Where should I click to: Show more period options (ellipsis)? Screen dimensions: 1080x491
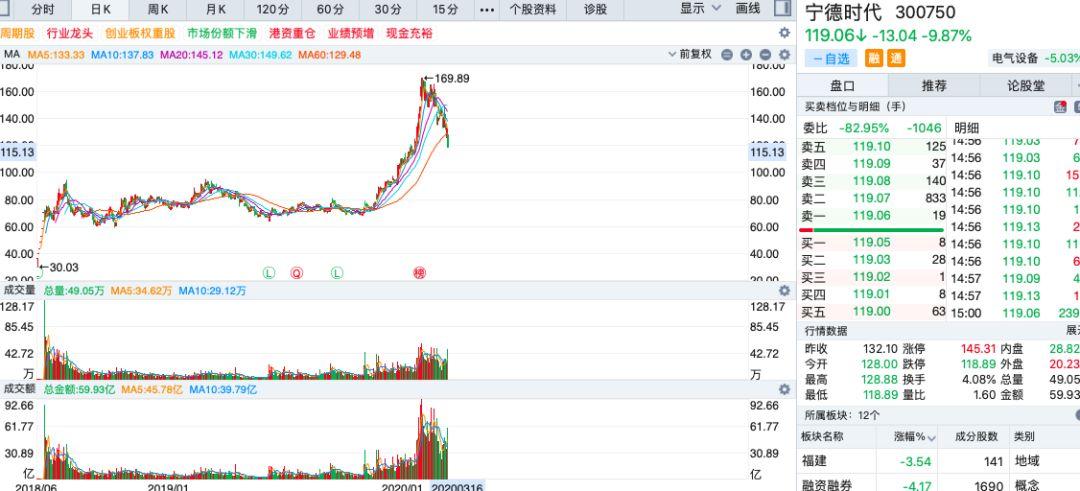(487, 9)
